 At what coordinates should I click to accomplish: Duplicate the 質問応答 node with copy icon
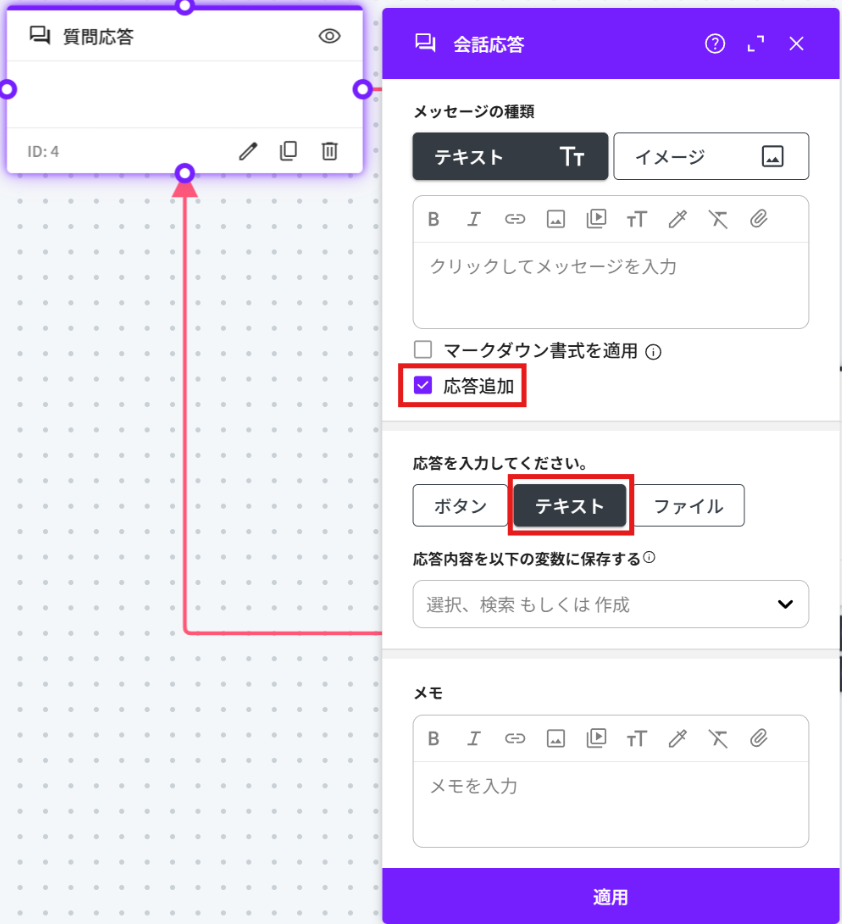[x=288, y=151]
